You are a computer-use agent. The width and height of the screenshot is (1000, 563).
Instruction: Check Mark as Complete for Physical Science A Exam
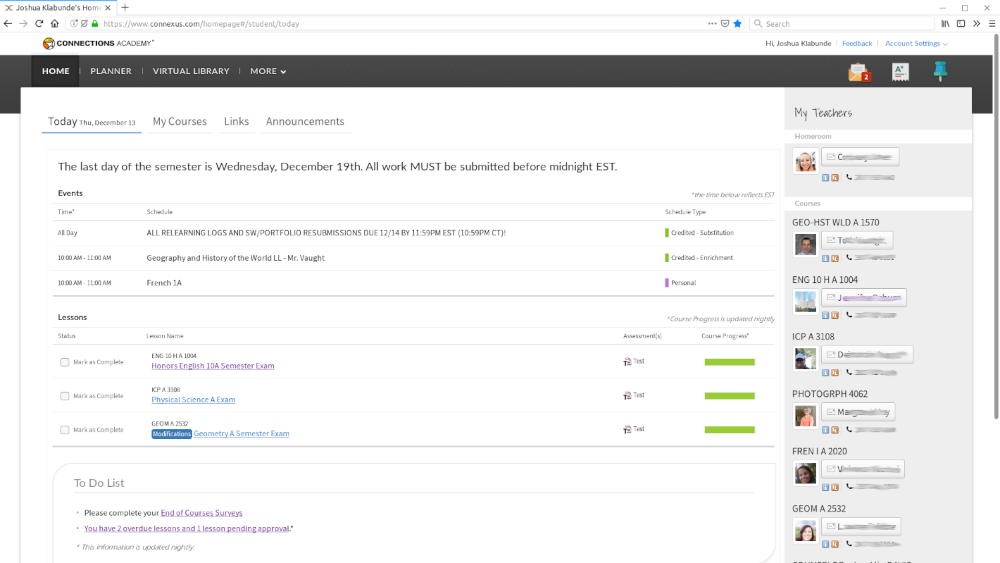pyautogui.click(x=65, y=396)
